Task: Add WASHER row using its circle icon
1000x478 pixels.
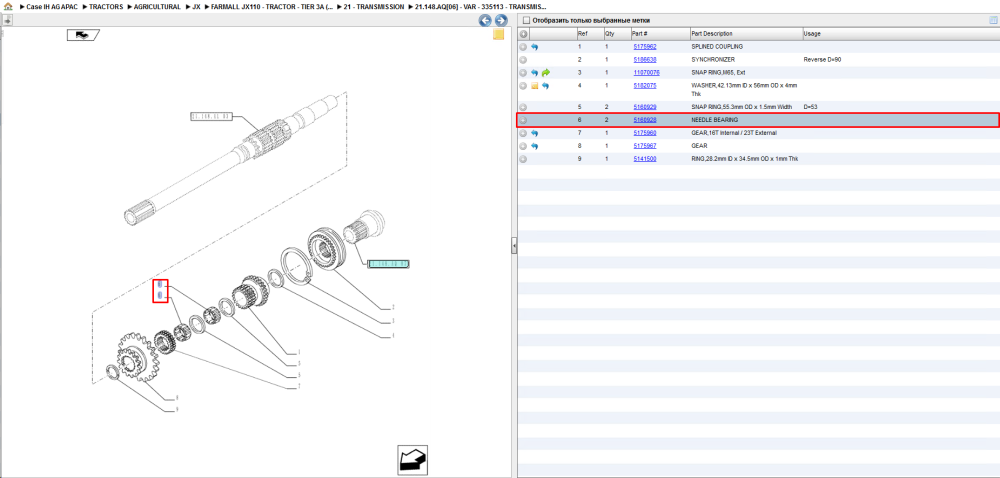Action: [x=523, y=85]
